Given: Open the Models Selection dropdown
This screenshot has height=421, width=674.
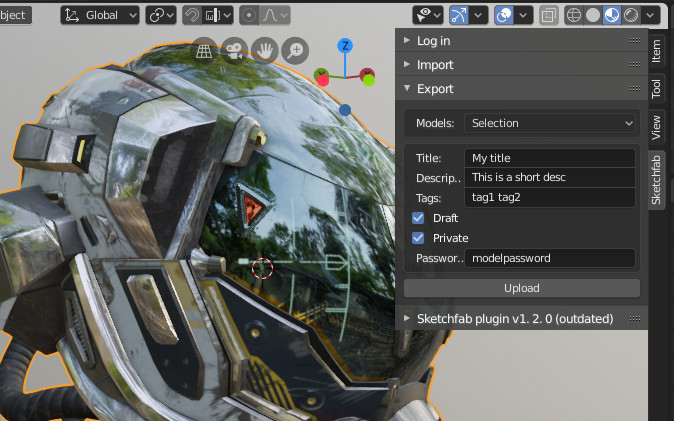Looking at the screenshot, I should (x=552, y=123).
